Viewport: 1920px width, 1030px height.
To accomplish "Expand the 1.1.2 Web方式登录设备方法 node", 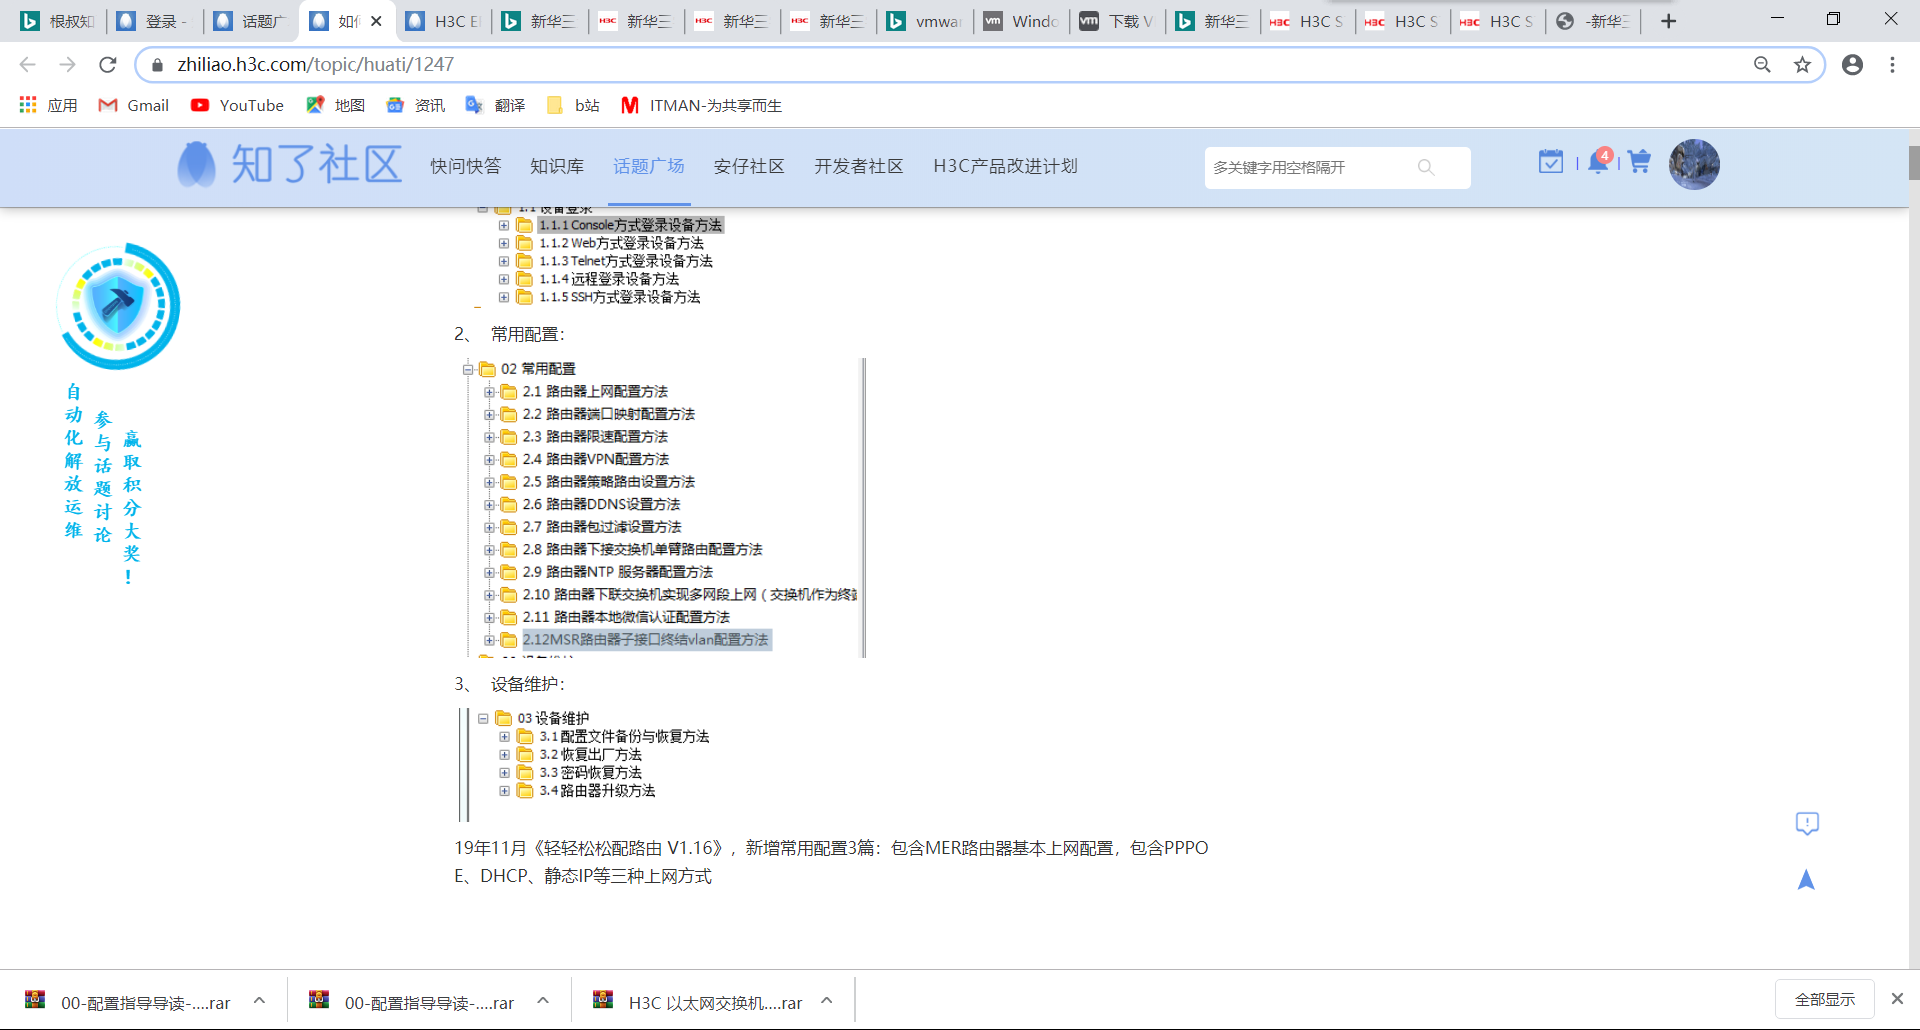I will (504, 244).
